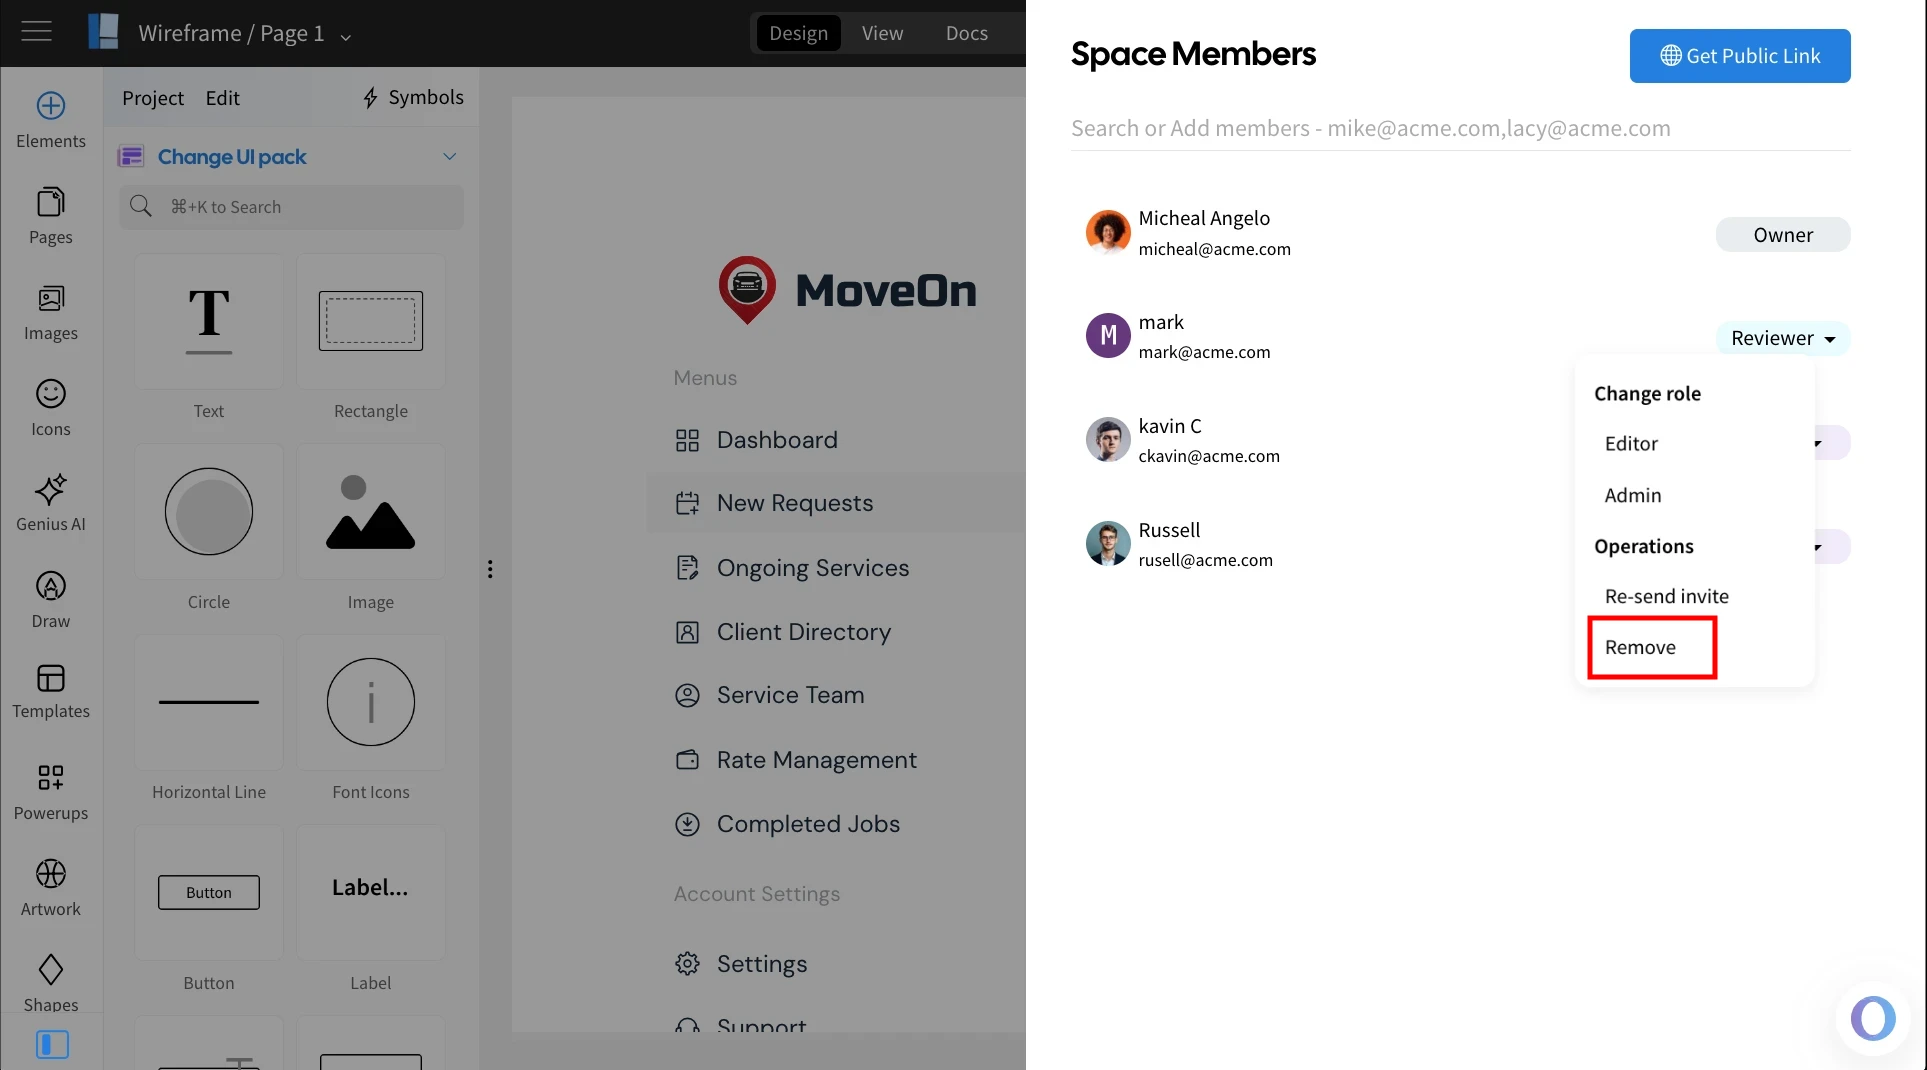Insert the Rectangle shape from the library
The image size is (1927, 1070).
coord(370,321)
